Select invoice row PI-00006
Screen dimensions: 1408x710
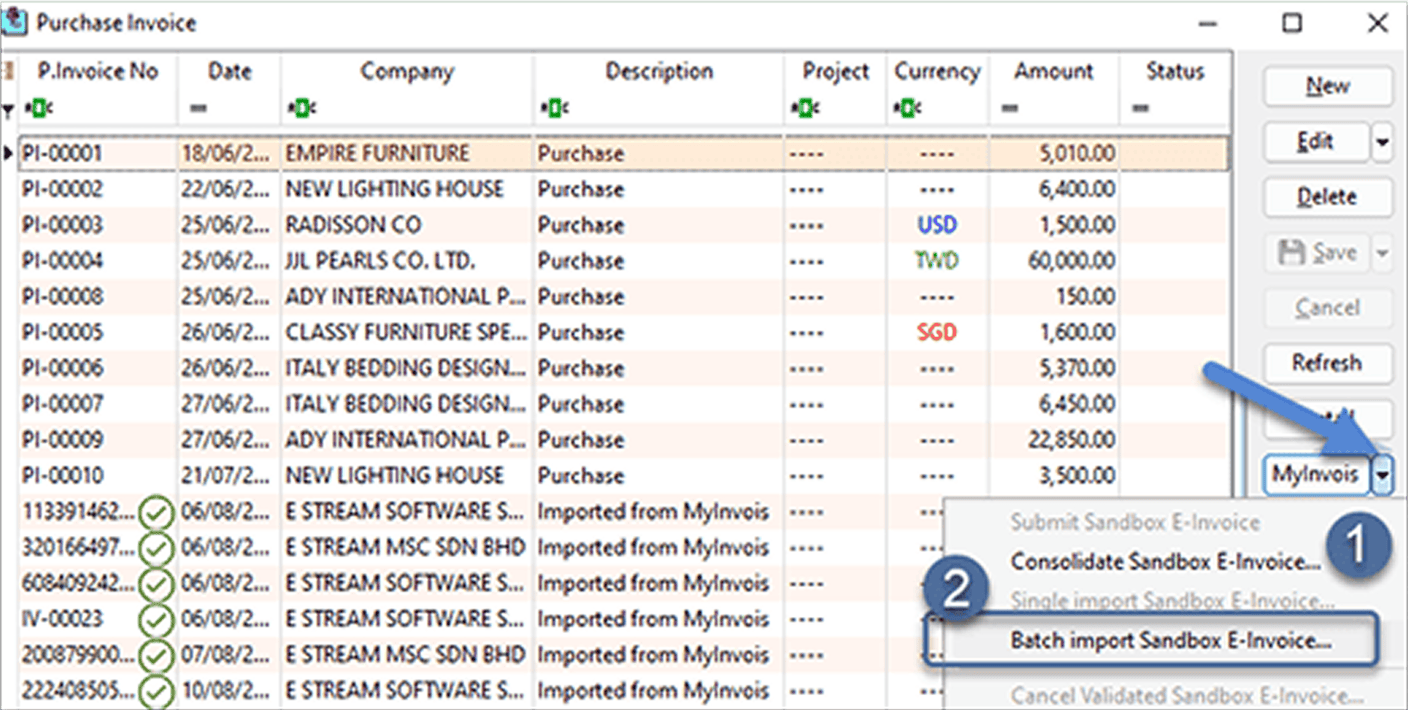click(624, 369)
